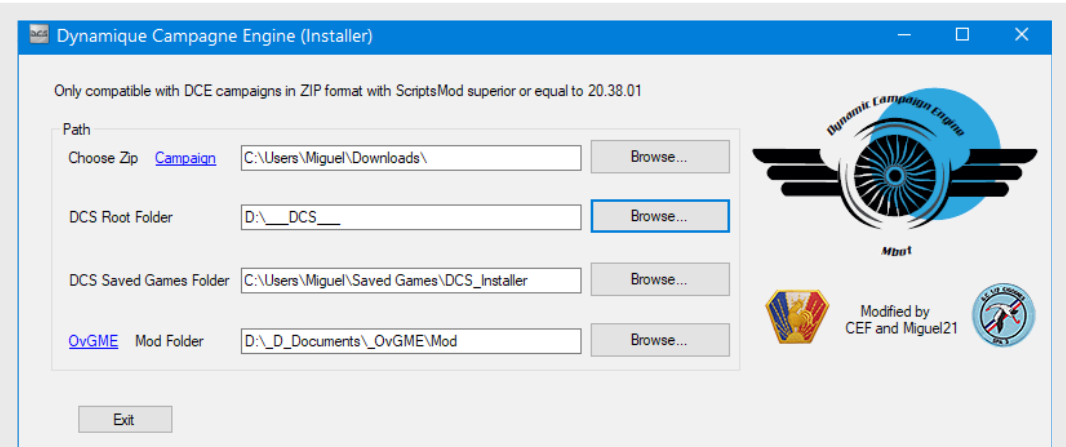Screen dimensions: 1066x447
Task: Focus the DCS Root Folder path field
Action: coord(411,217)
